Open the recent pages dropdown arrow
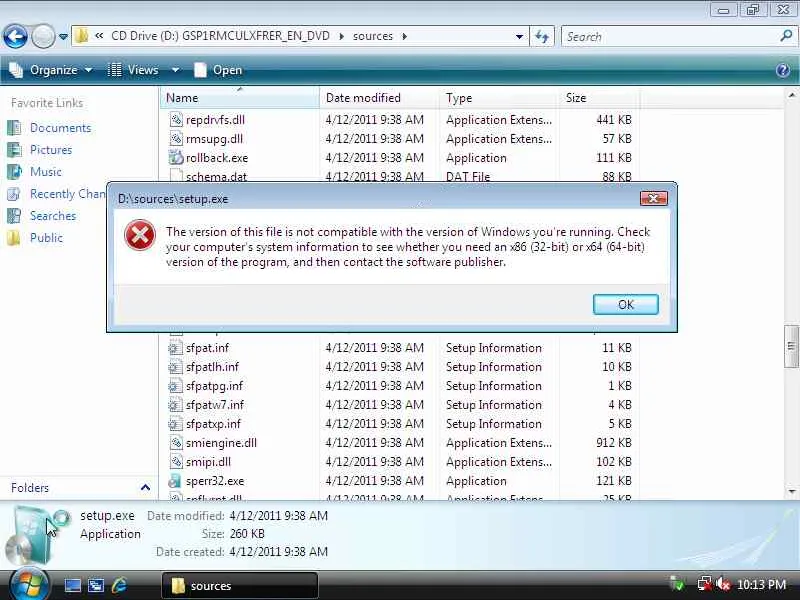 point(63,37)
